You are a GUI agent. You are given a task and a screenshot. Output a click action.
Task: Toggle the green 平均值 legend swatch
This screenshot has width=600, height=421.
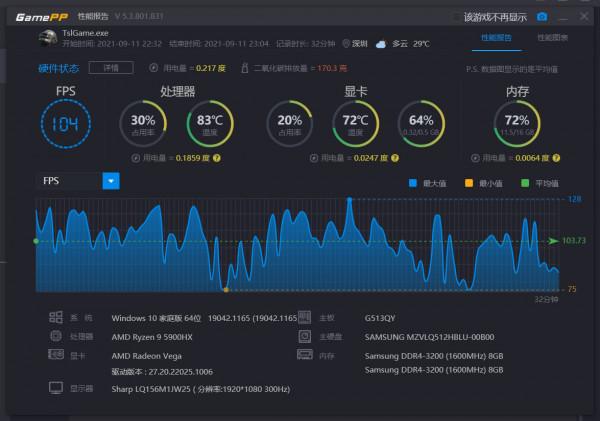coord(525,183)
